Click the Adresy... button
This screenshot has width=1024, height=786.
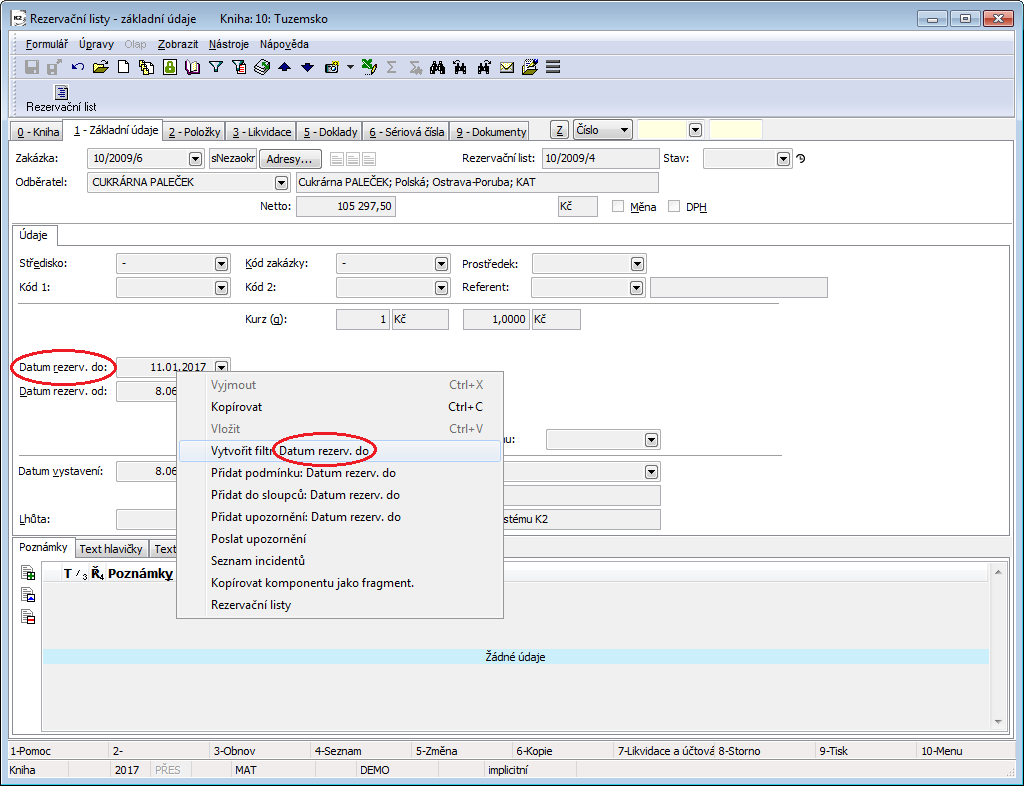coord(290,158)
